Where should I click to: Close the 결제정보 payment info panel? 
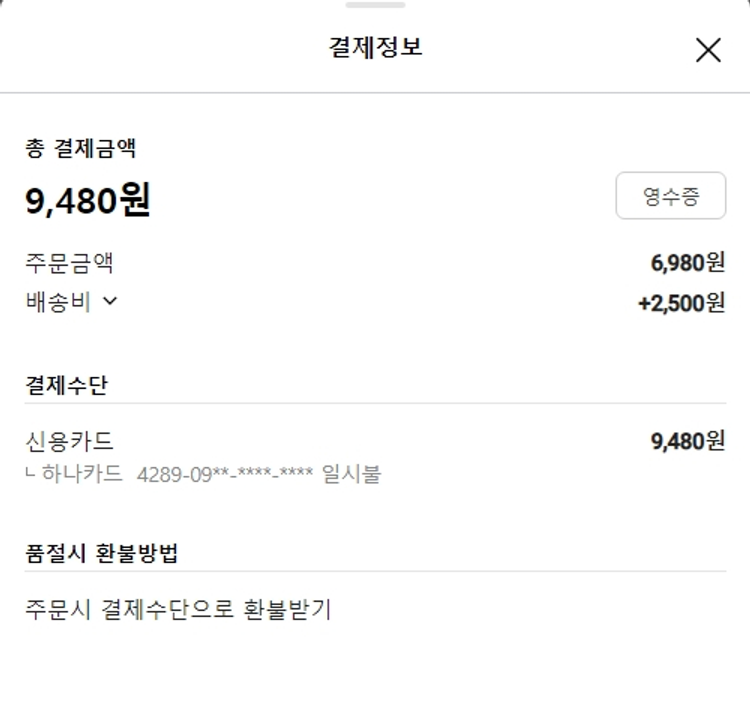click(x=708, y=50)
